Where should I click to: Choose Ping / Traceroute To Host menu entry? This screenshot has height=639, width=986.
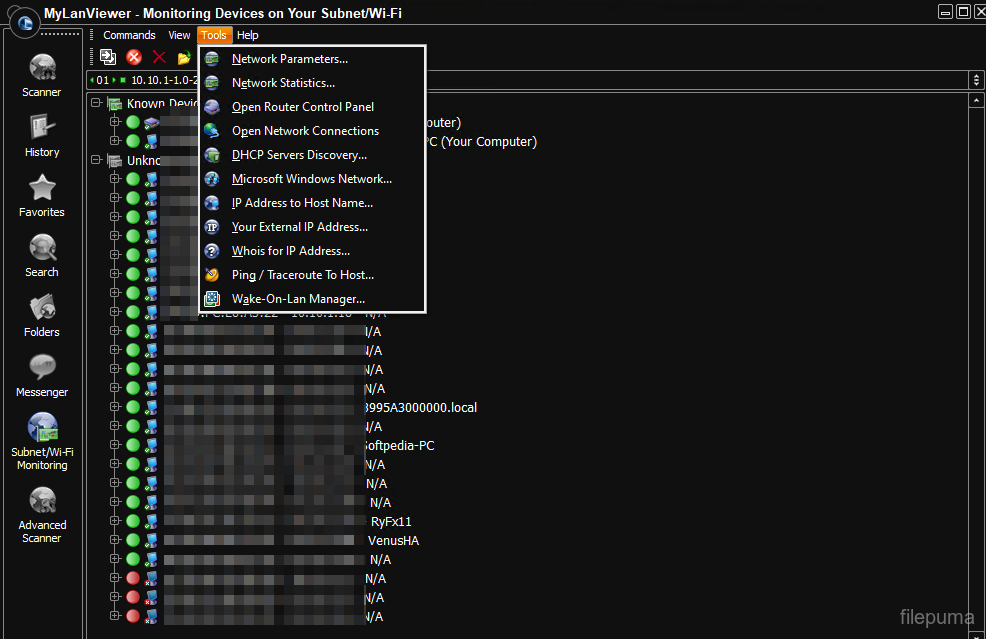[x=302, y=275]
